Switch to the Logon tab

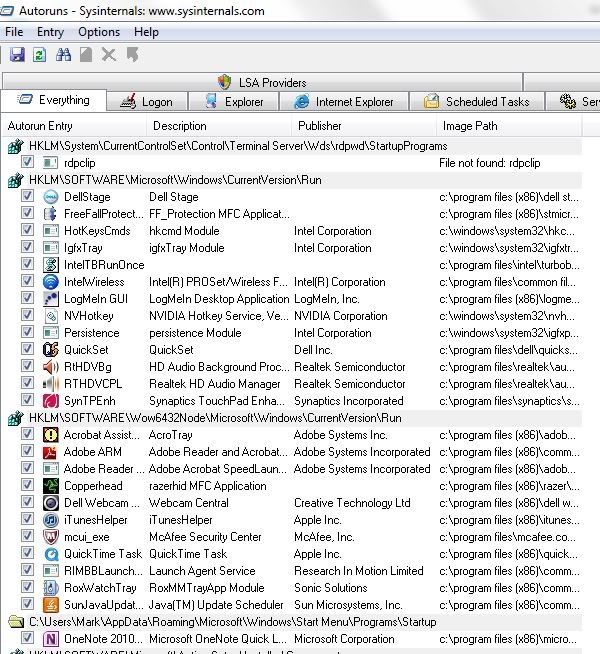click(147, 102)
